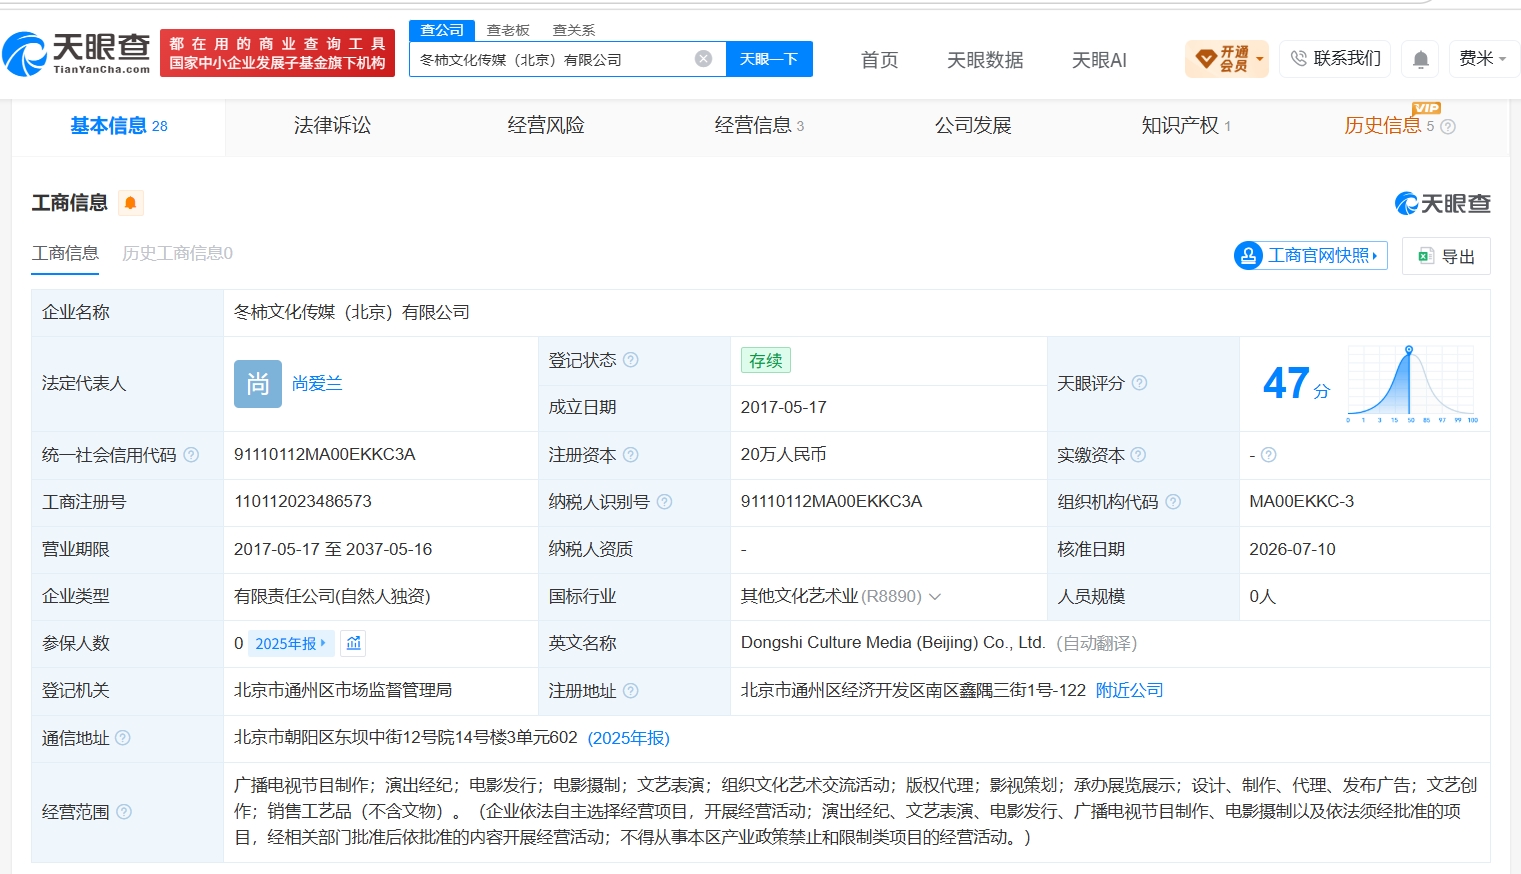
Task: Click the 工商官网快照 person icon
Action: tap(1248, 256)
